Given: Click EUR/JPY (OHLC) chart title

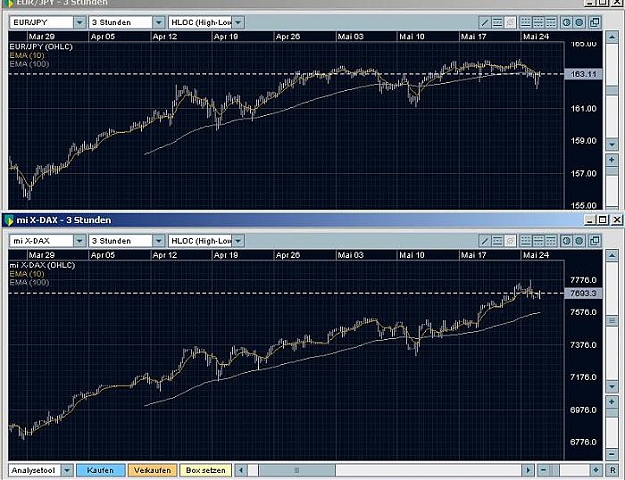Looking at the screenshot, I should tap(41, 47).
